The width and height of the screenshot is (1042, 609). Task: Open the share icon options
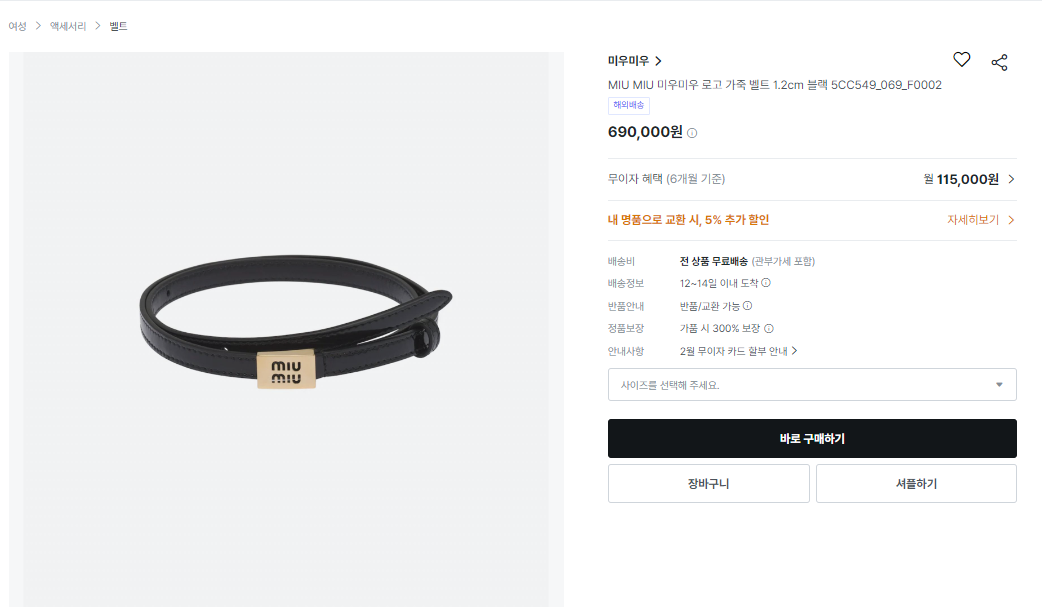(999, 62)
